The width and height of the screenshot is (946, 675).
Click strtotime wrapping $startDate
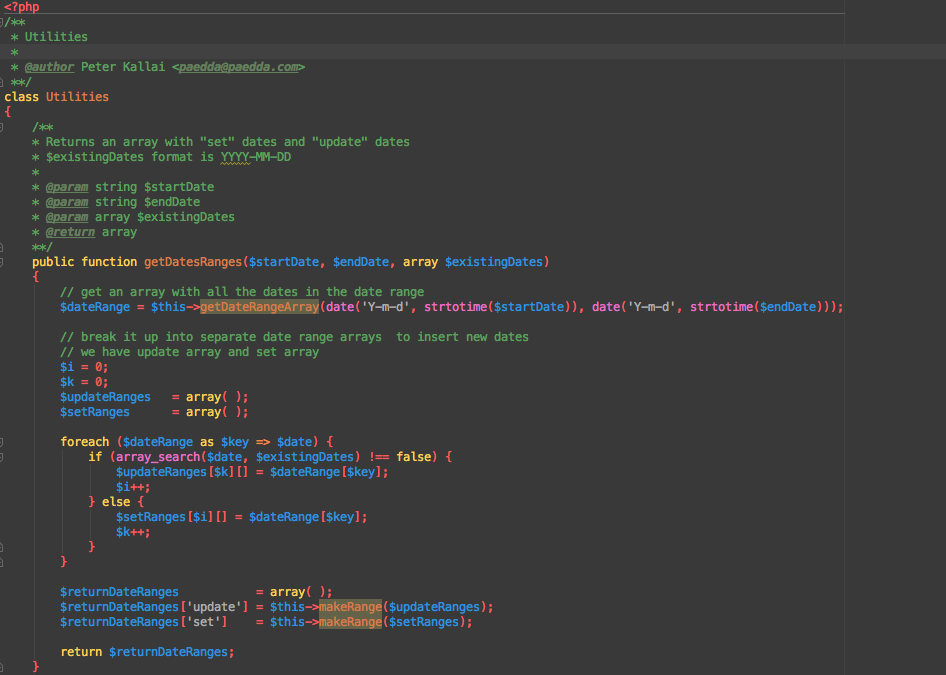click(456, 307)
